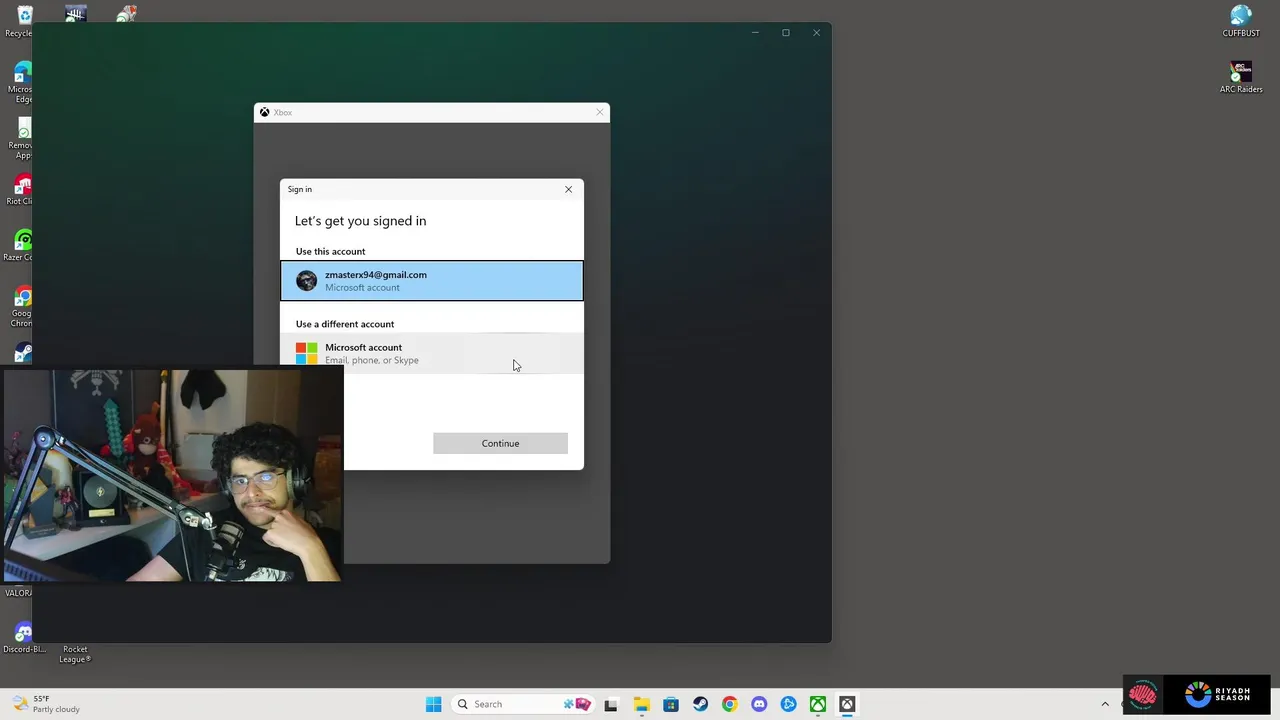Open Google Chrome desktop shortcut
This screenshot has height=720, width=1280.
21,306
